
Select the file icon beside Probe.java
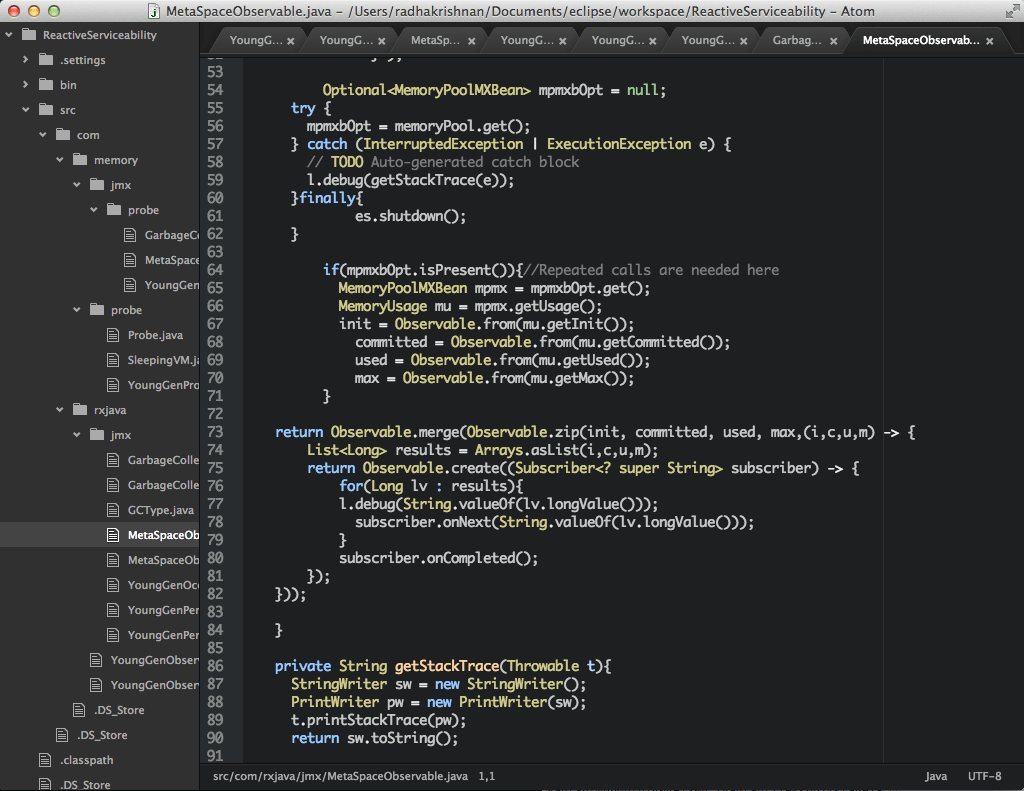pyautogui.click(x=112, y=335)
